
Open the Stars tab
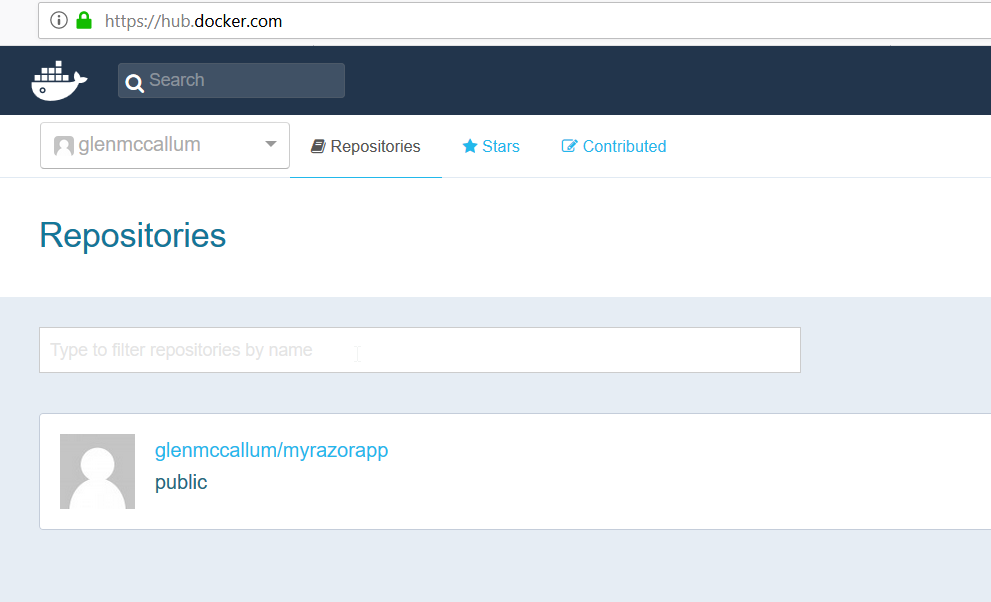[491, 147]
